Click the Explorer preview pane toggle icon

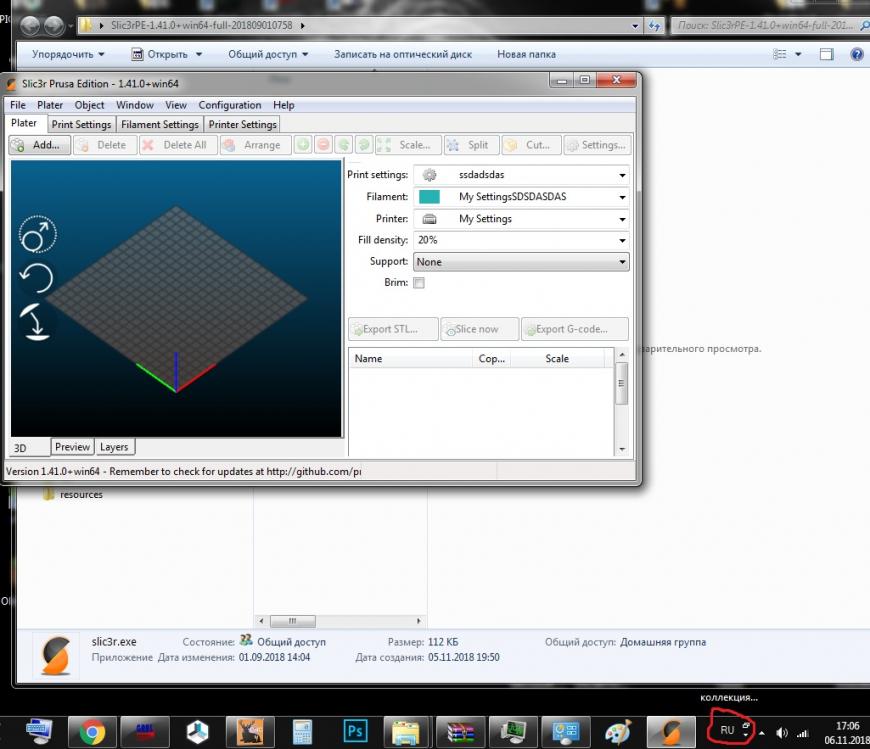[827, 54]
